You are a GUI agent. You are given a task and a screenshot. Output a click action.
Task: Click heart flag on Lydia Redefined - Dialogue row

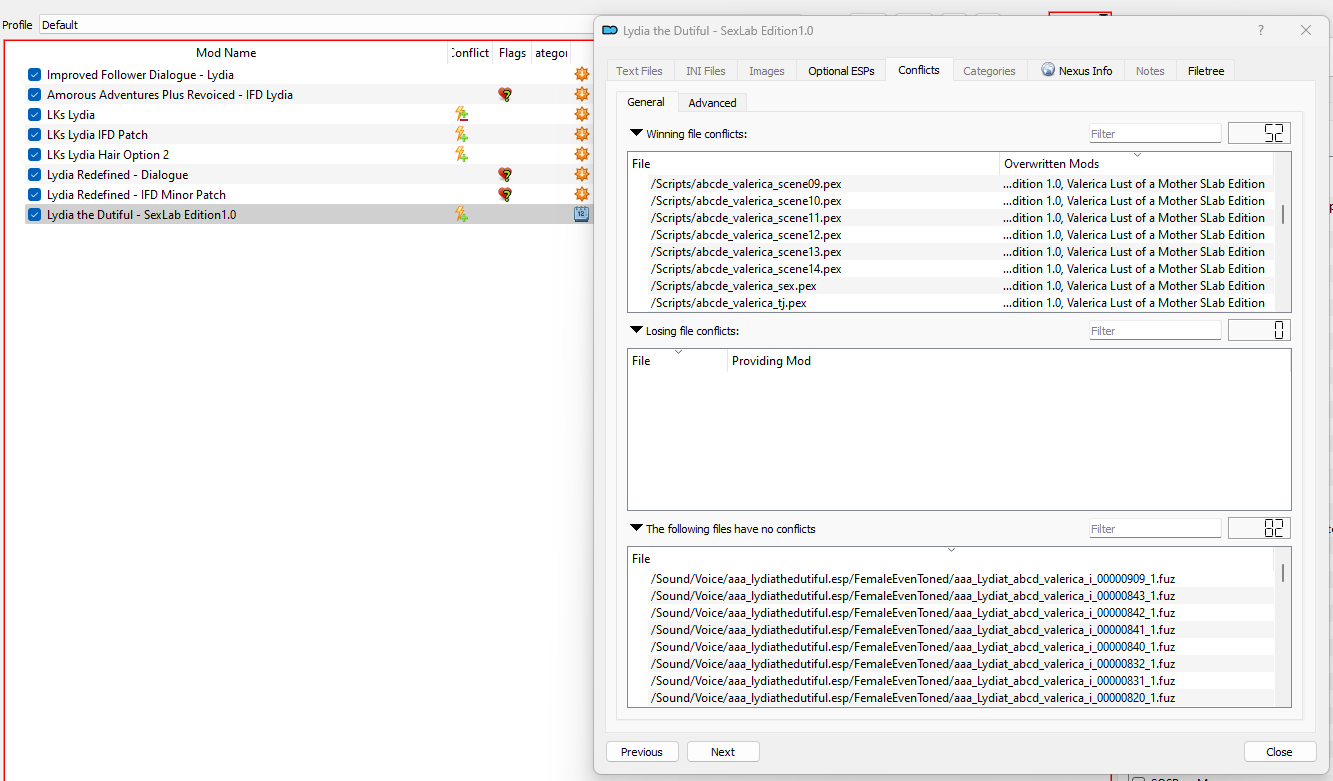pyautogui.click(x=505, y=175)
